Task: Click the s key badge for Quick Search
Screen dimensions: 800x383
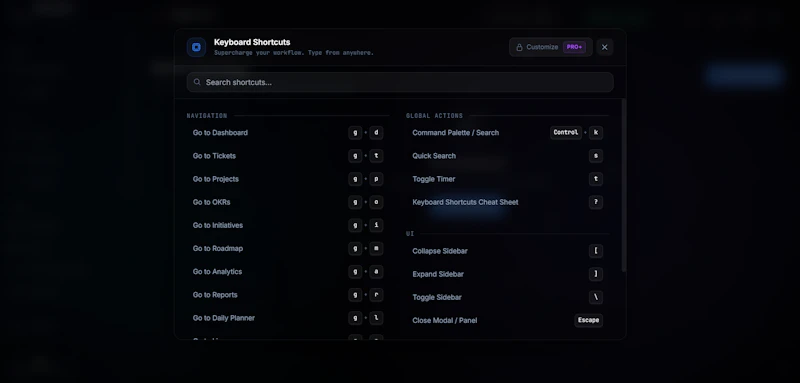Action: (x=596, y=156)
